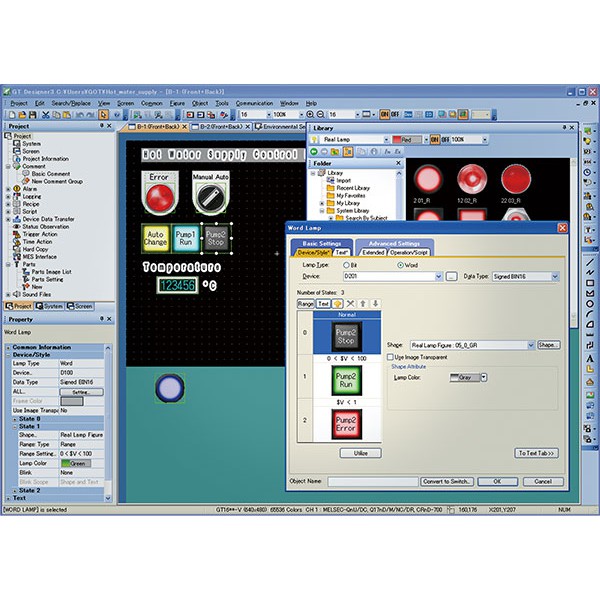Open the Screen menu

(126, 103)
